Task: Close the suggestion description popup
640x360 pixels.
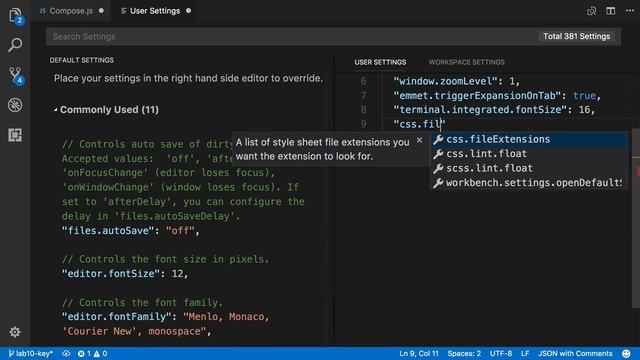Action: point(419,140)
